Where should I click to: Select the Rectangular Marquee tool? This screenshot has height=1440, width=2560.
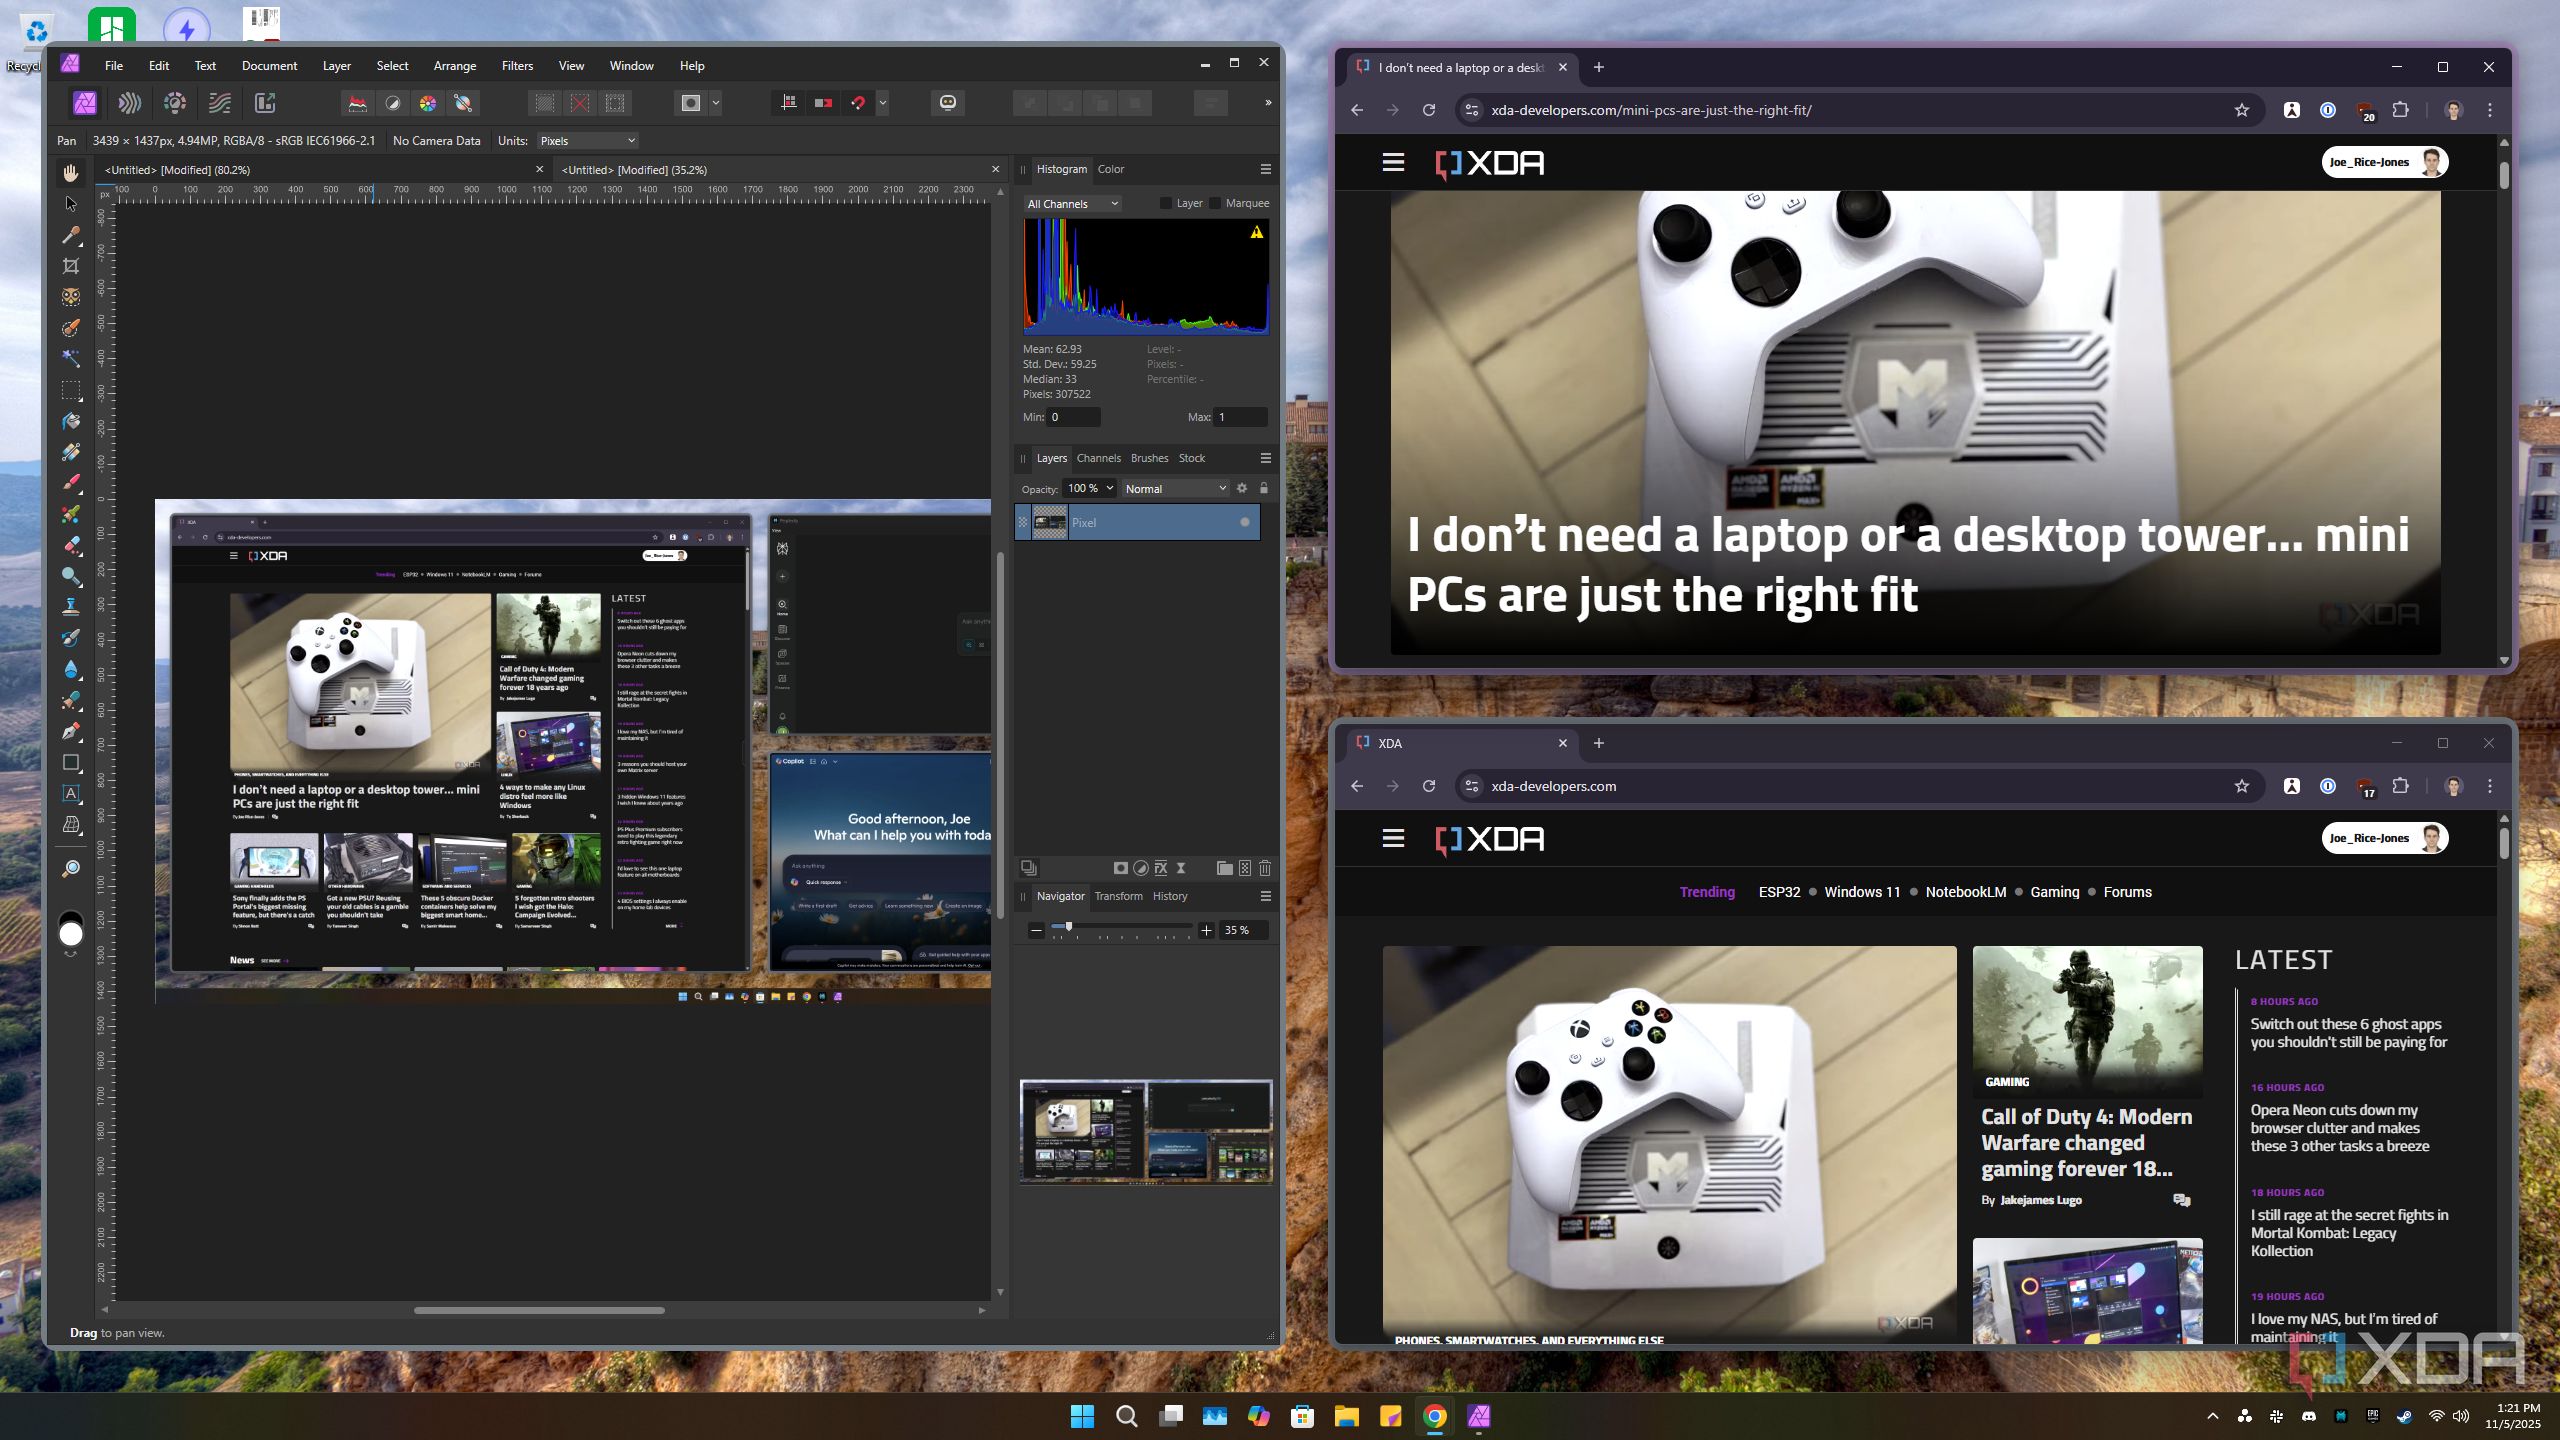click(70, 390)
